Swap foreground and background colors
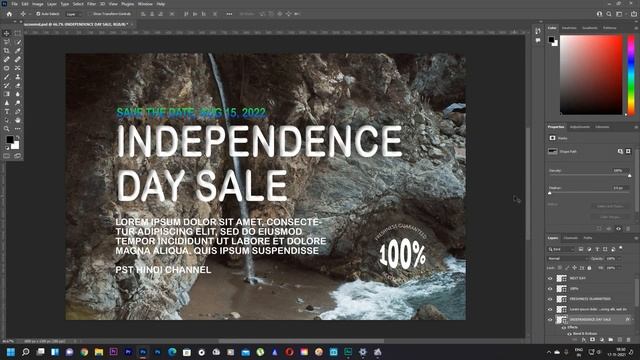This screenshot has width=640, height=360. click(18, 138)
